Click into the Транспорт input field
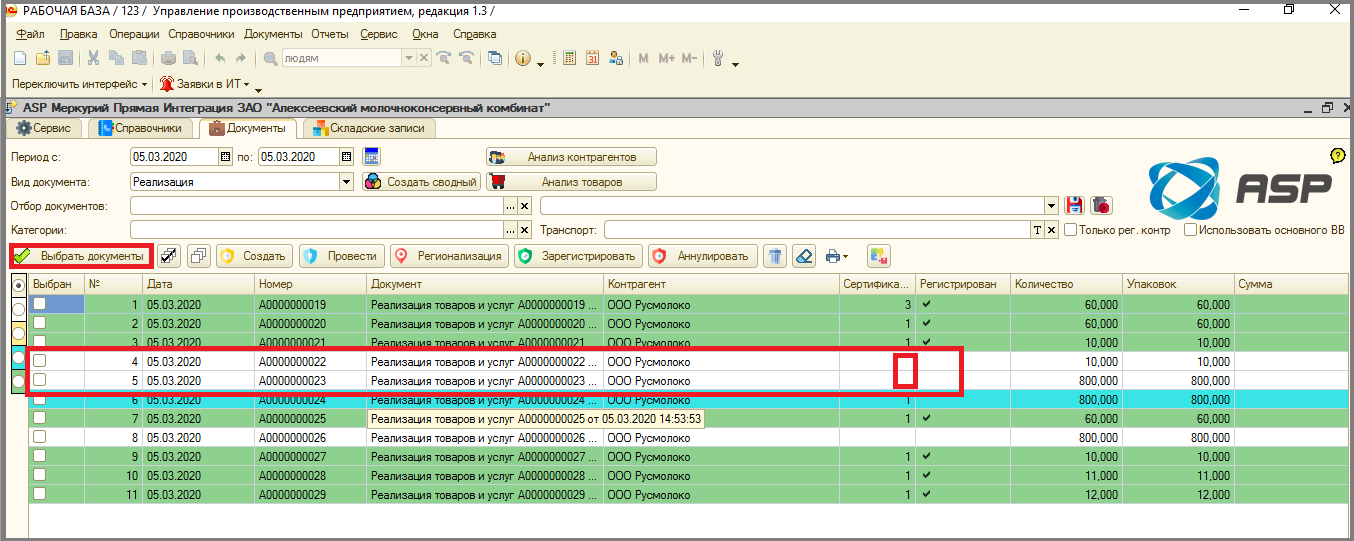 coord(816,230)
